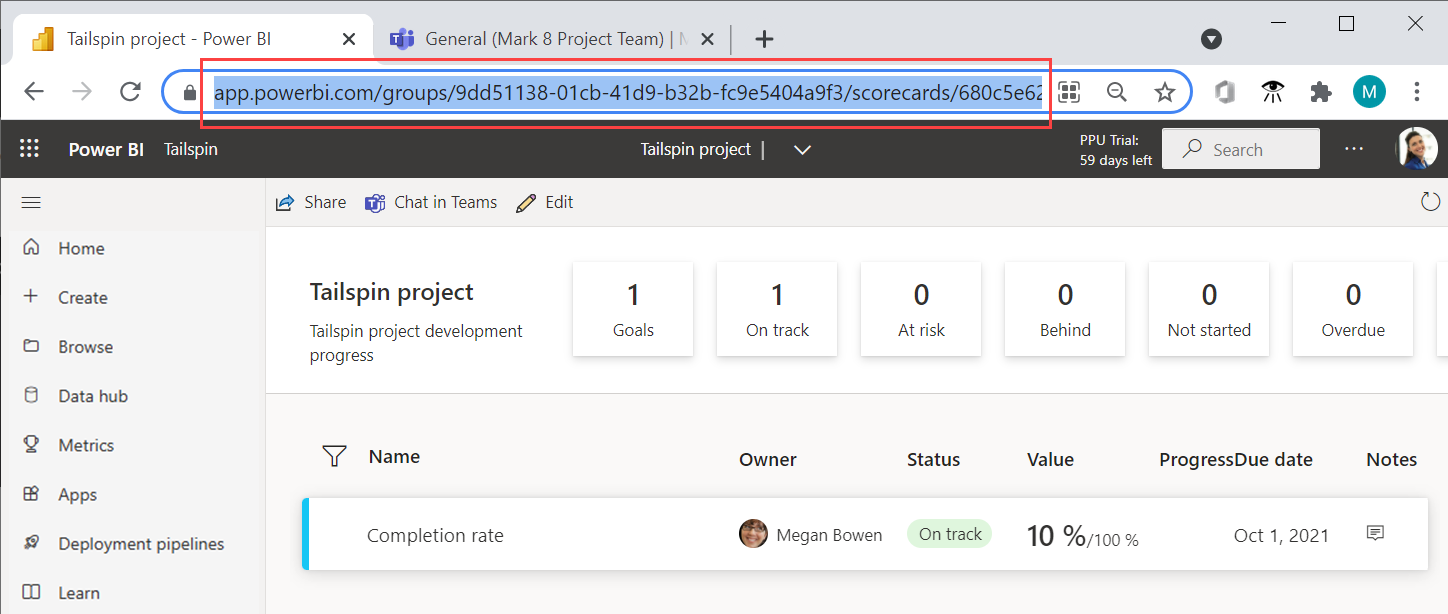Click the 10 % value of Completion rate
This screenshot has width=1448, height=614.
pos(1056,536)
